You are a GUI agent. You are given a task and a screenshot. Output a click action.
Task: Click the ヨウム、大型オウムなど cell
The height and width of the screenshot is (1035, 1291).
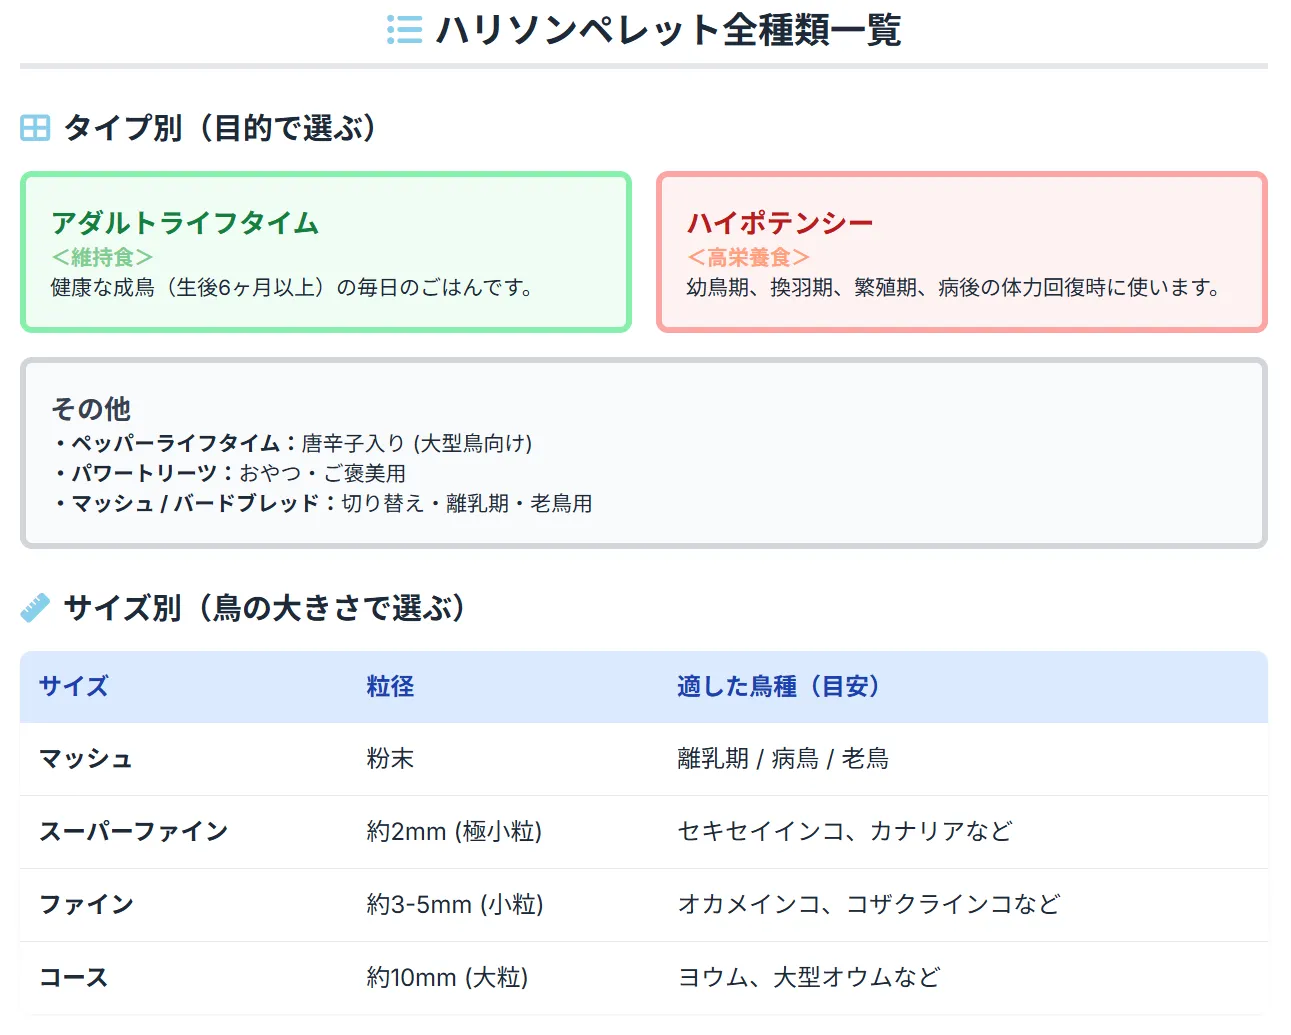(809, 978)
